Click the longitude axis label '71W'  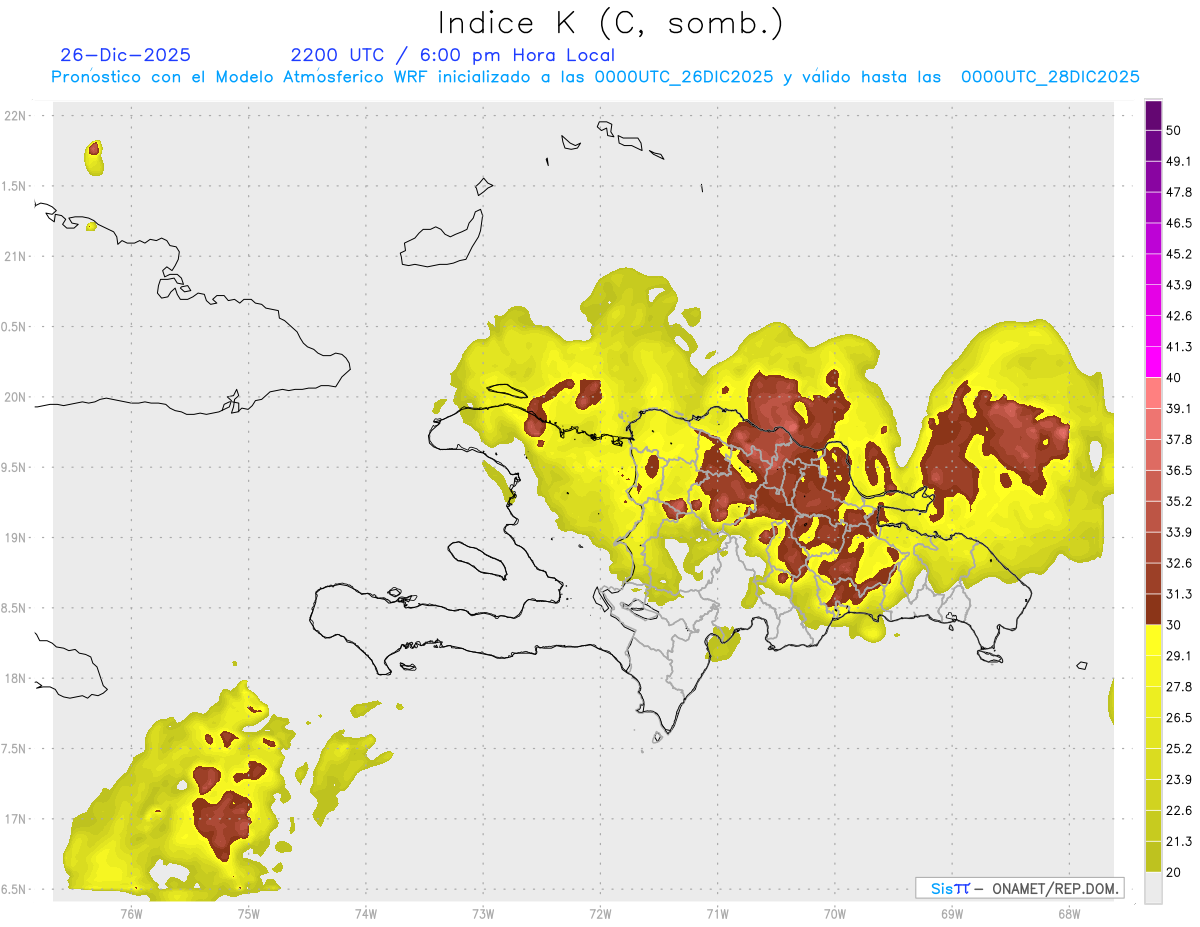point(717,913)
